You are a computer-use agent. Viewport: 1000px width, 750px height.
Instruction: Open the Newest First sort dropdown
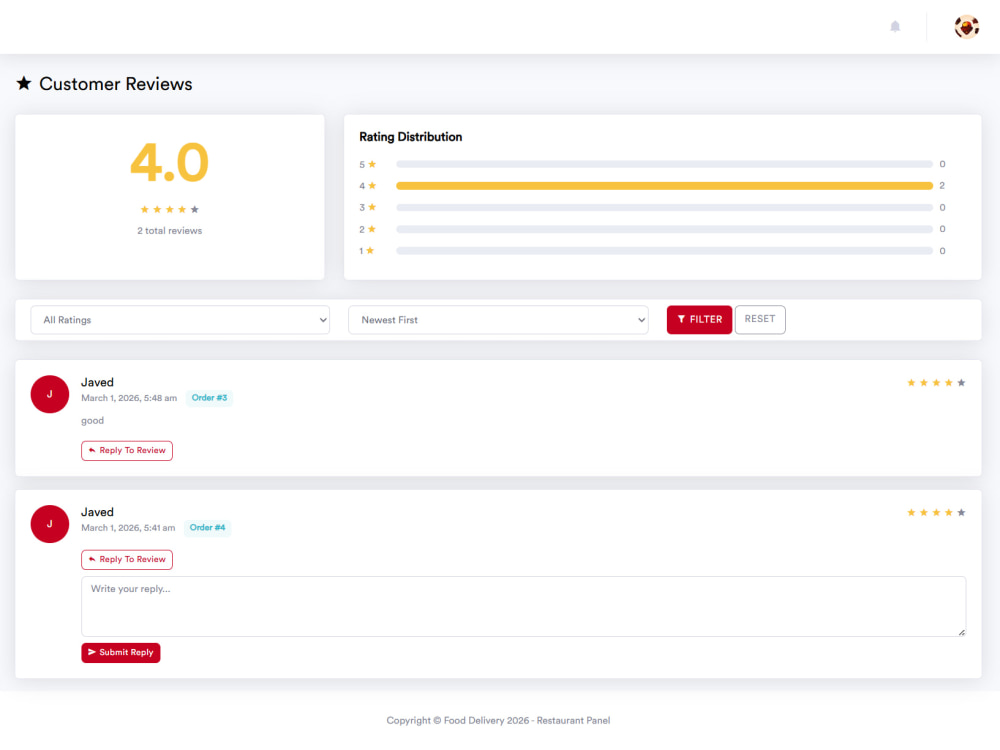click(498, 320)
